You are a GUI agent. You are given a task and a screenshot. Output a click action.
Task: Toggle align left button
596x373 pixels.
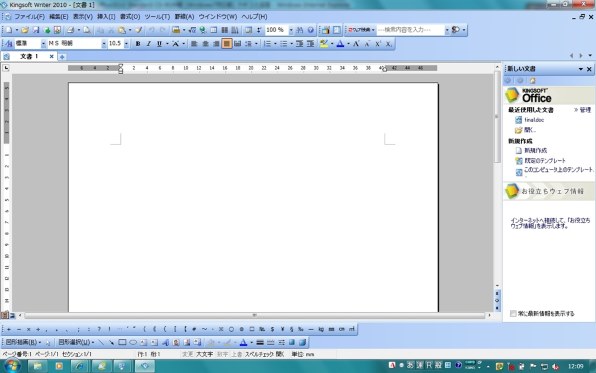194,44
